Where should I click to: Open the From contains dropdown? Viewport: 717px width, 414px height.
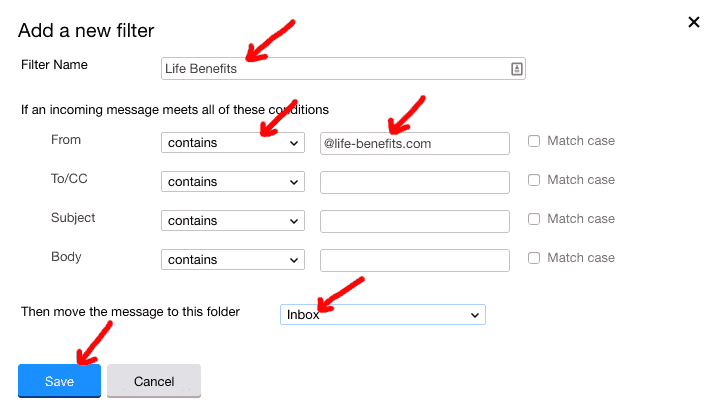pos(233,143)
